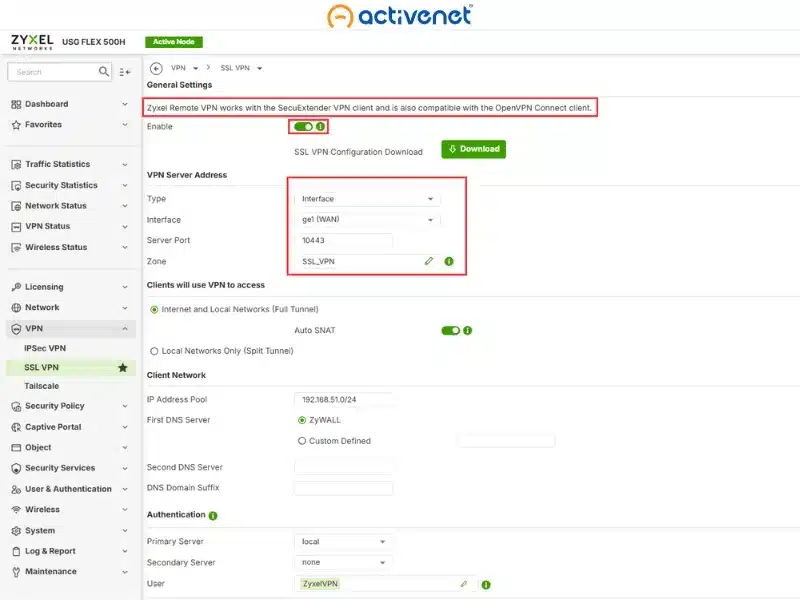Expand the Dashboard menu chevron
Screen dimensions: 800x600
(125, 104)
